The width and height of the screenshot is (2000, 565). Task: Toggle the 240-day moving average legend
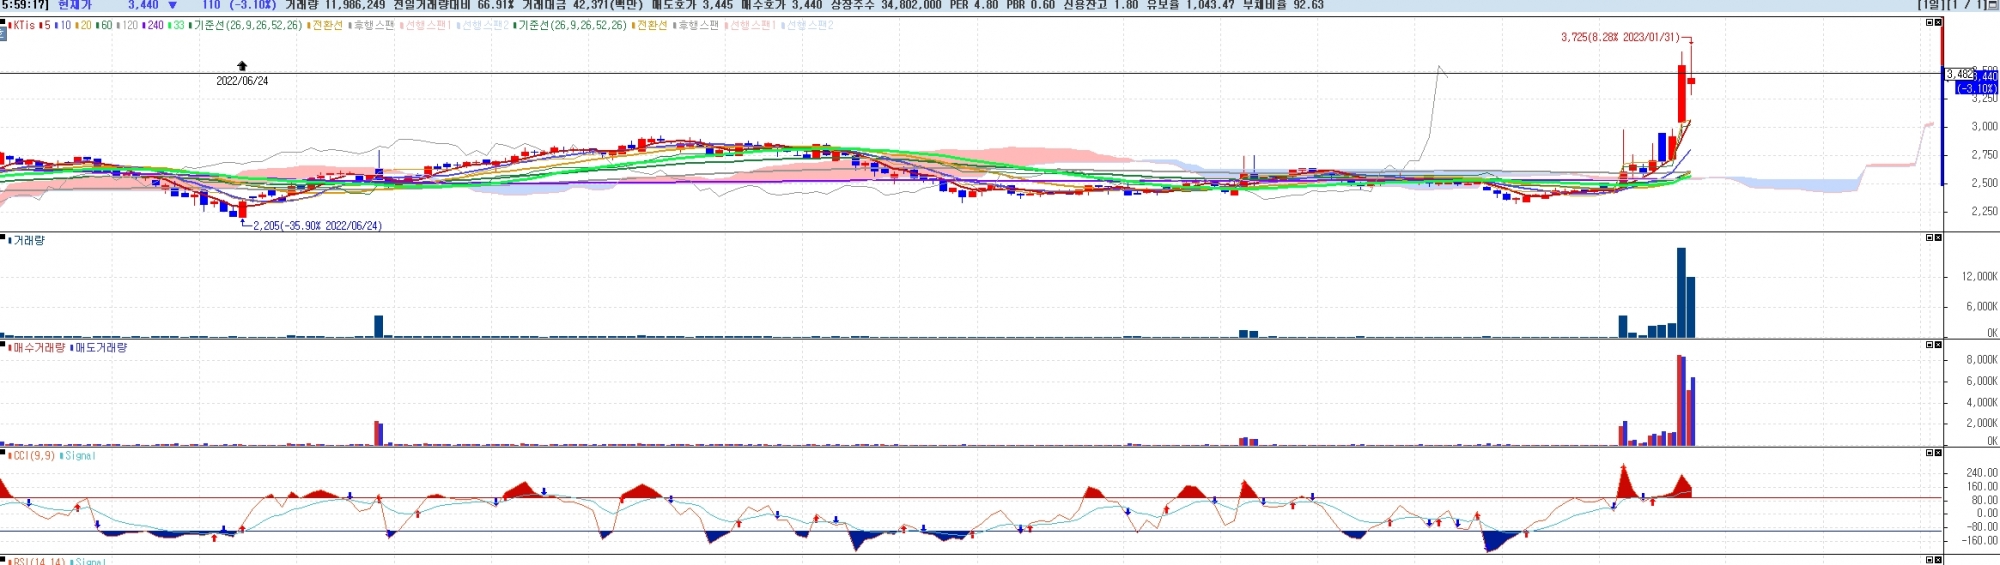154,25
